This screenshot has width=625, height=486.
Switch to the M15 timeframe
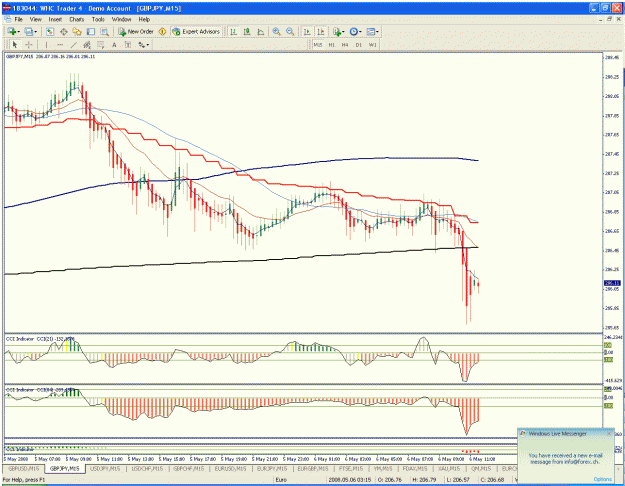[x=318, y=45]
